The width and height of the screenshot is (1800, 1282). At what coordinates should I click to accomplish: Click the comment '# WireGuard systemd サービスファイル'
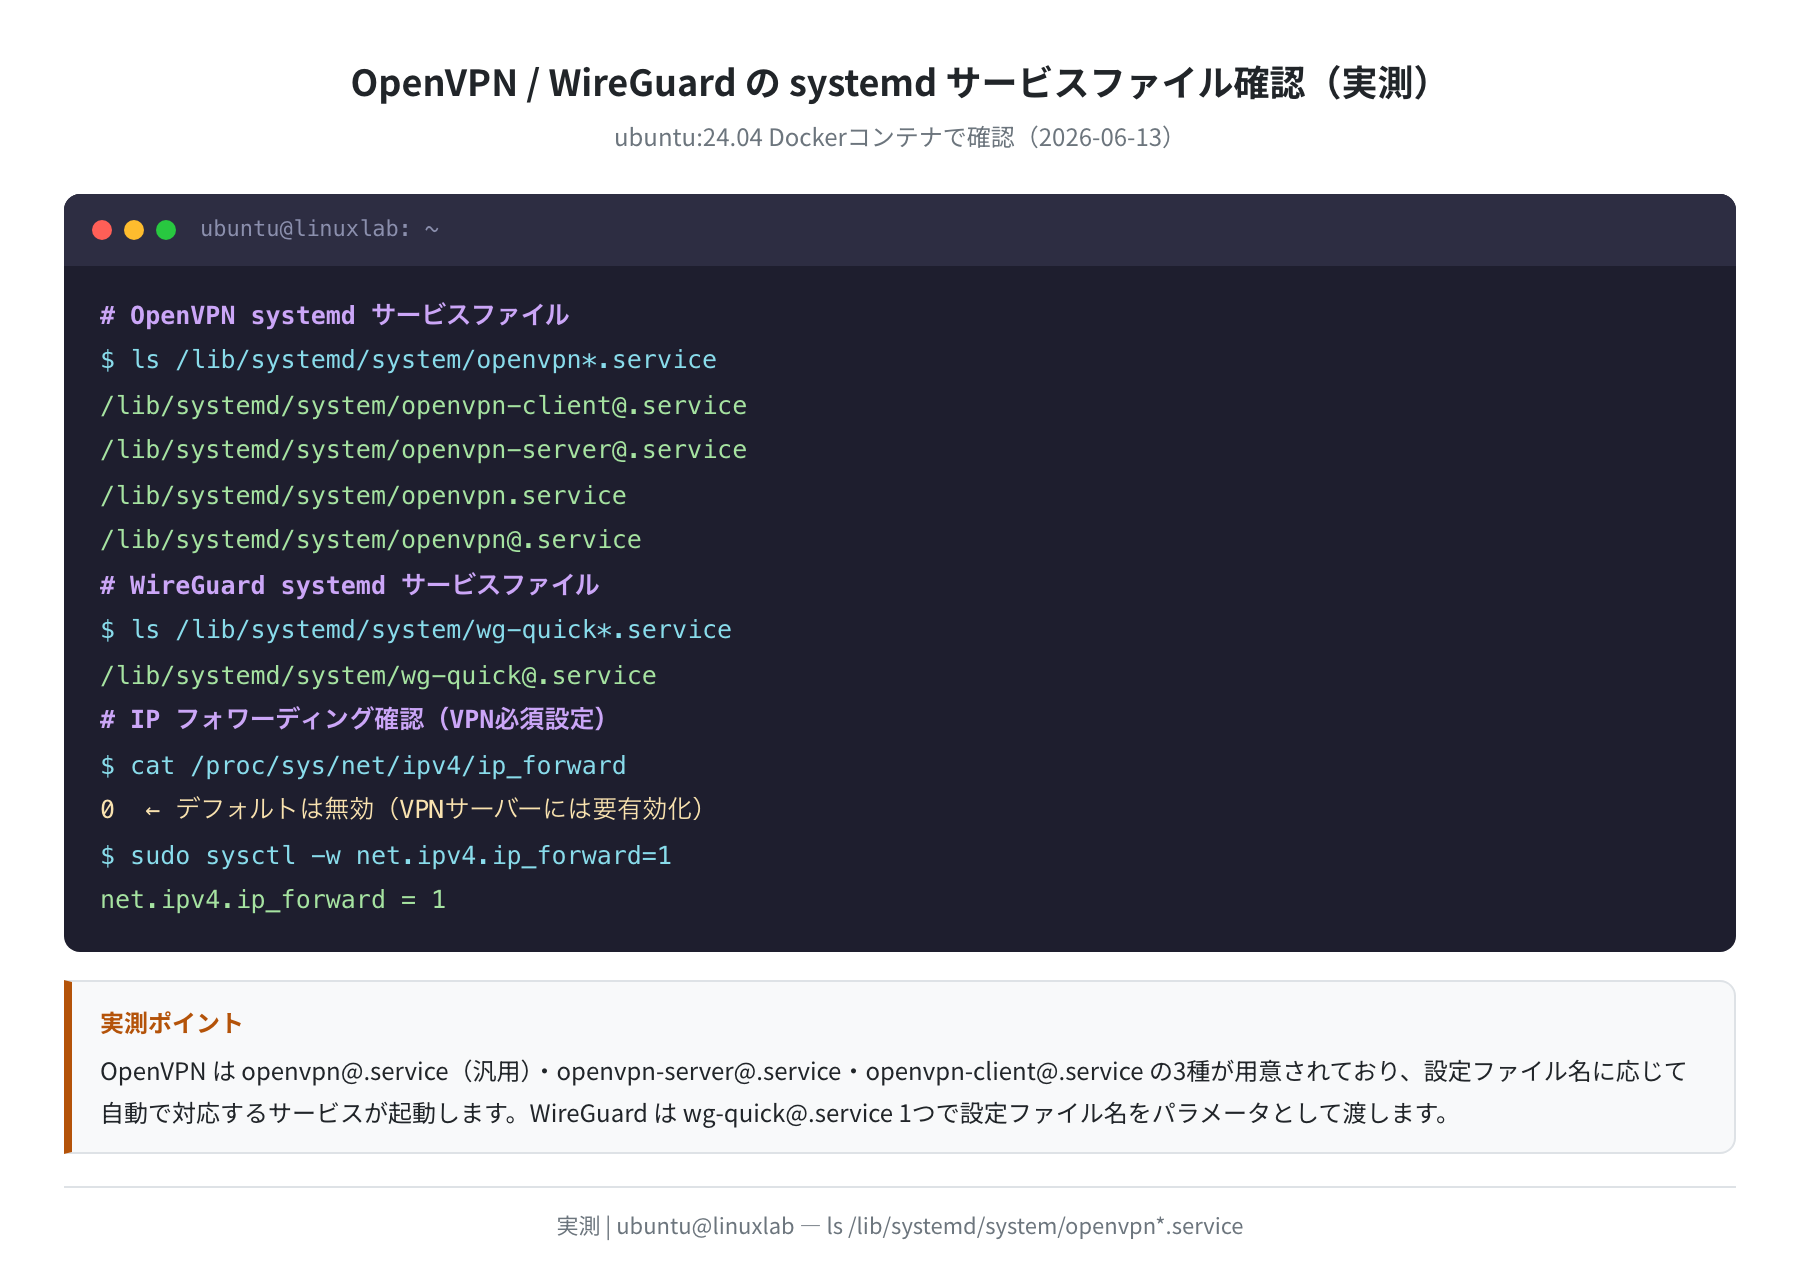350,585
